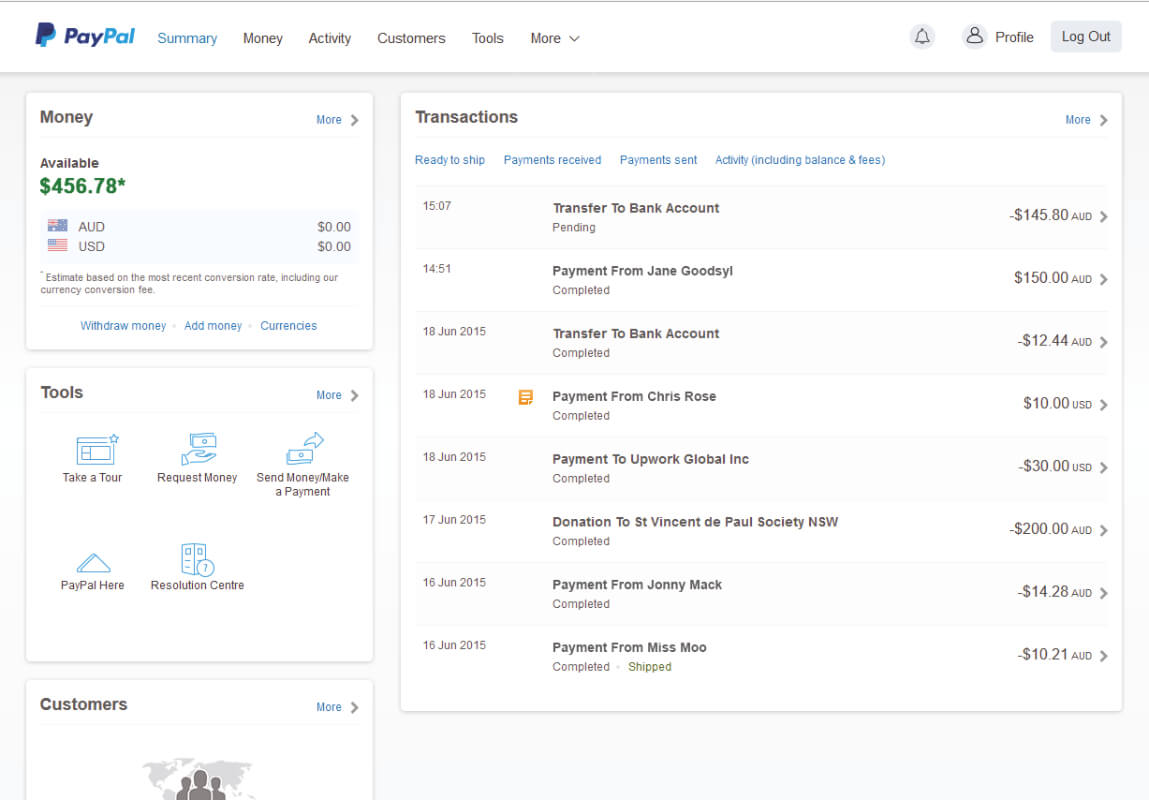Screen dimensions: 1149x800
Task: Go to the Summary tab
Action: (187, 38)
